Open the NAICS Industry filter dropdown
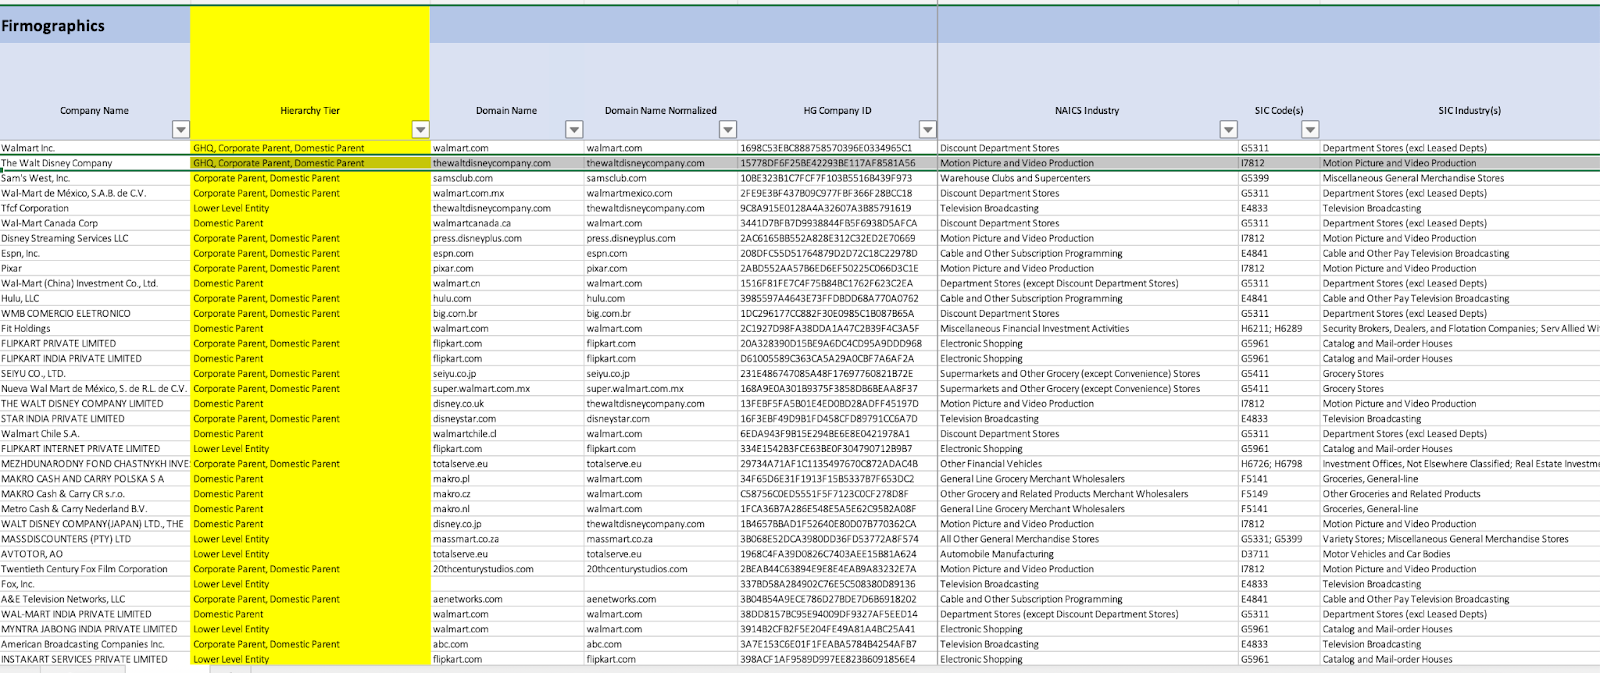This screenshot has height=673, width=1600. click(1228, 129)
